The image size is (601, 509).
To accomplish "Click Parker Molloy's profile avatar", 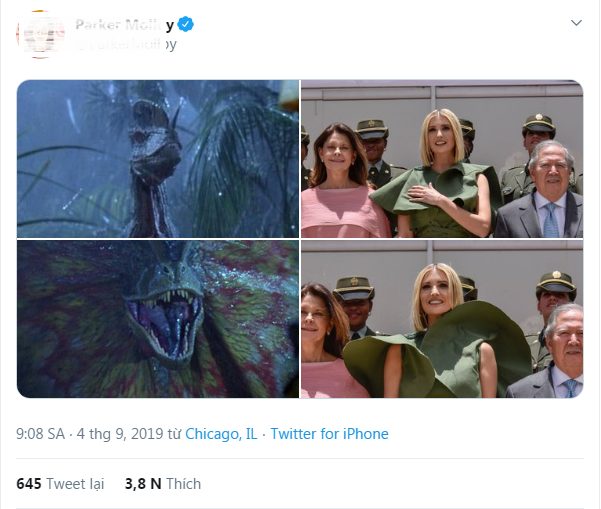I will (x=41, y=35).
